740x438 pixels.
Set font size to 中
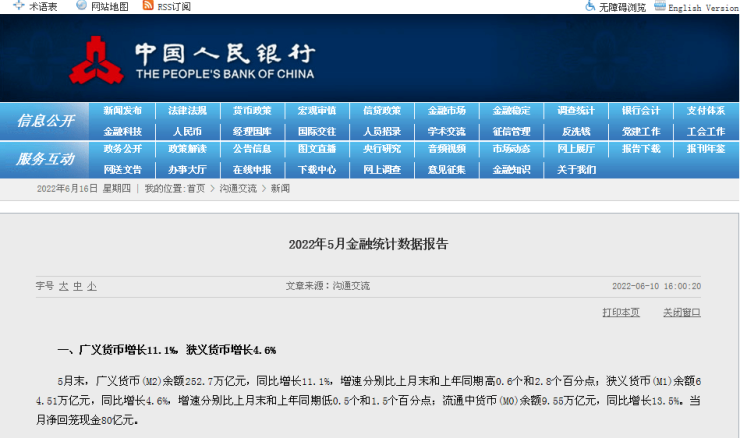point(78,286)
